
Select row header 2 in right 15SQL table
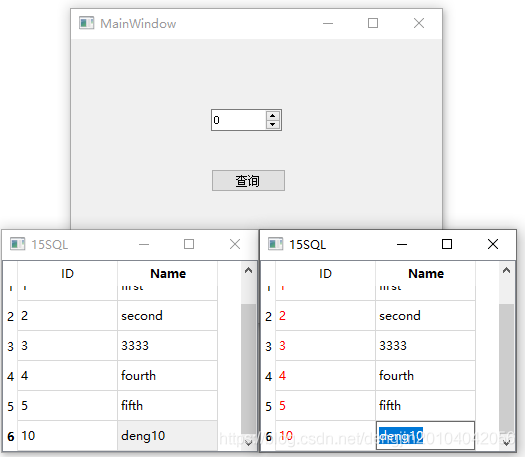click(268, 316)
